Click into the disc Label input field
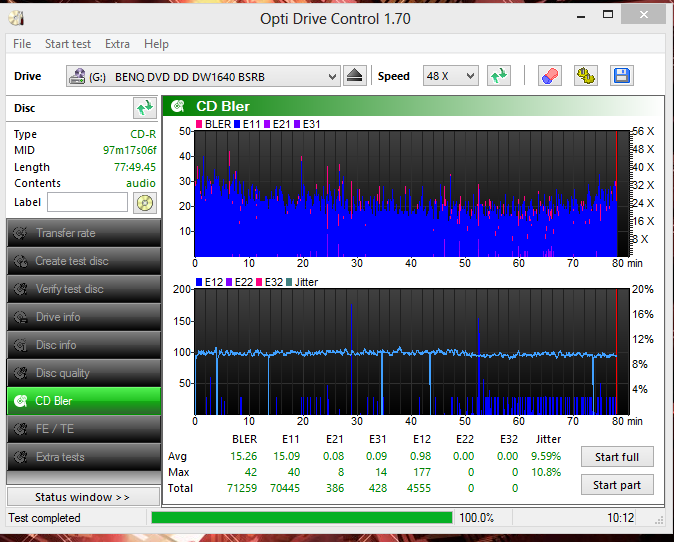The height and width of the screenshot is (542, 674). pos(87,202)
